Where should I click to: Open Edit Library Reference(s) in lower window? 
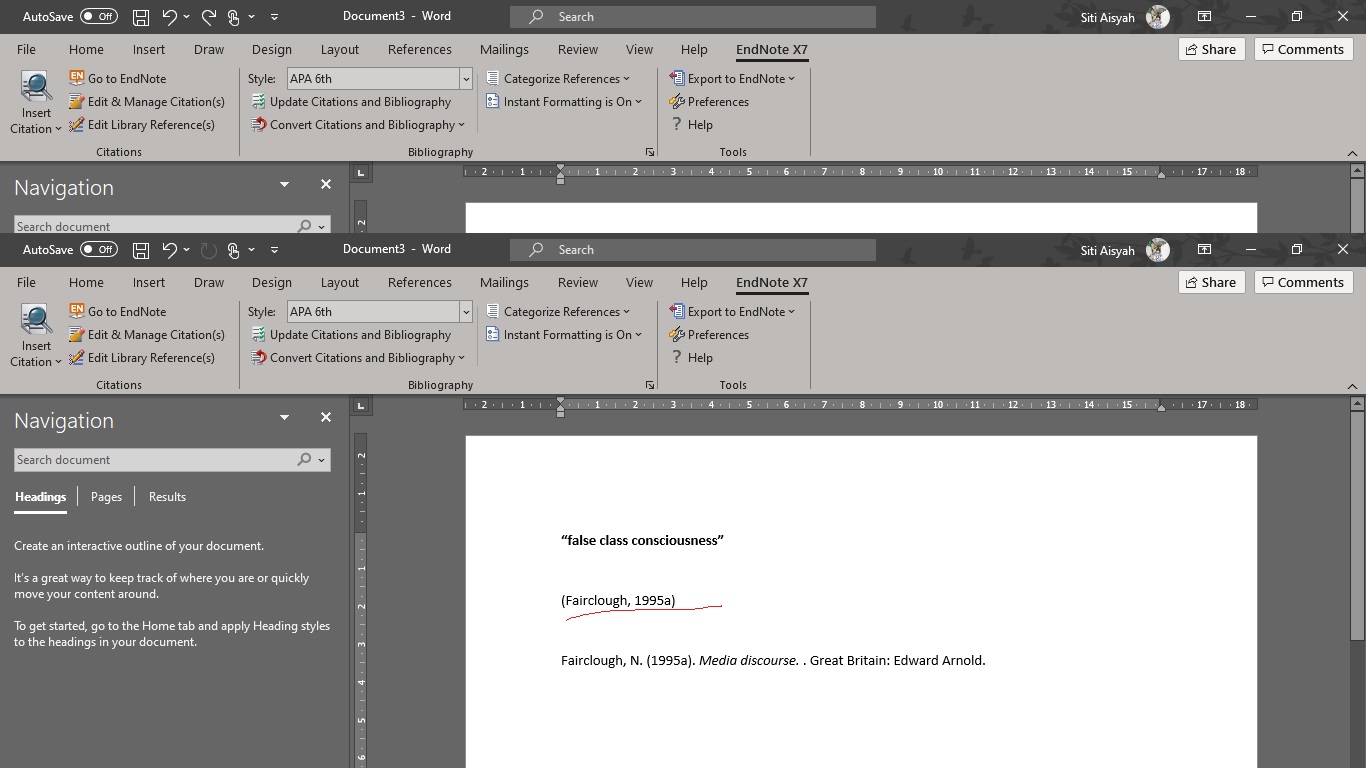142,358
